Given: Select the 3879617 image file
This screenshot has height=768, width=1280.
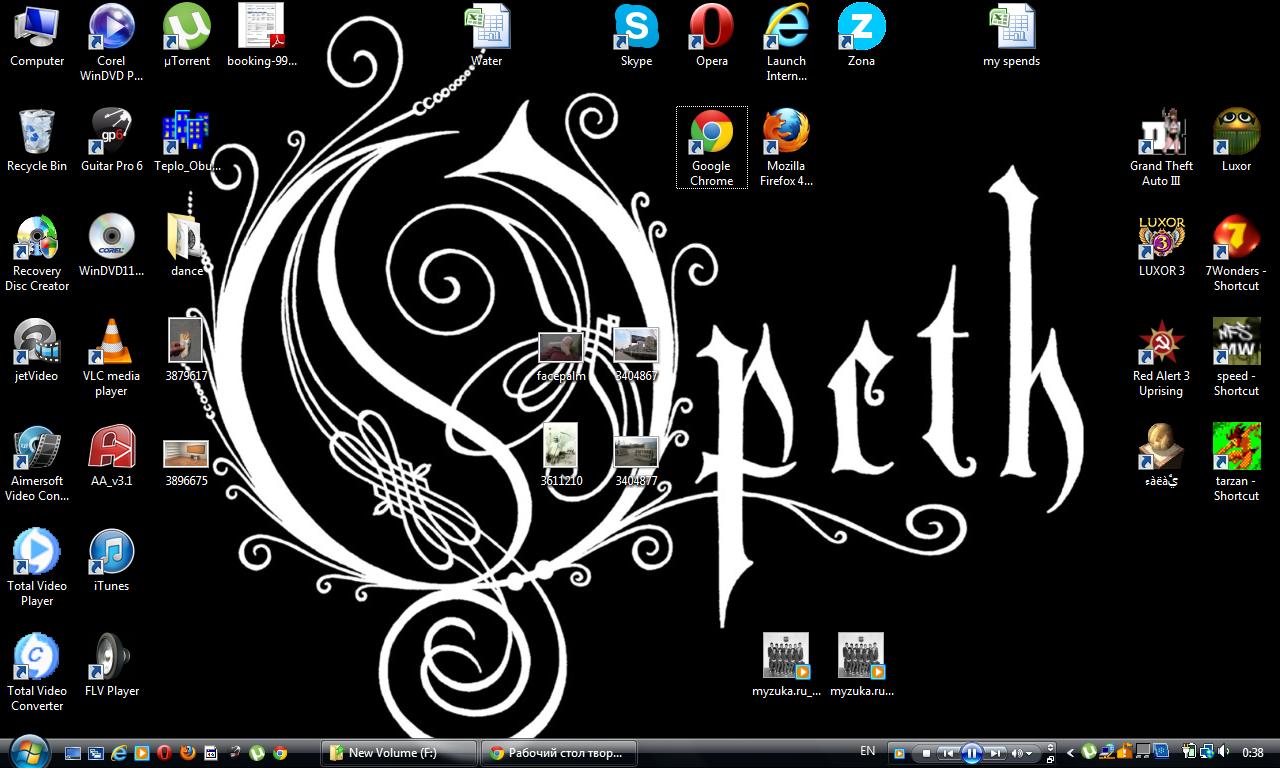Looking at the screenshot, I should [186, 351].
